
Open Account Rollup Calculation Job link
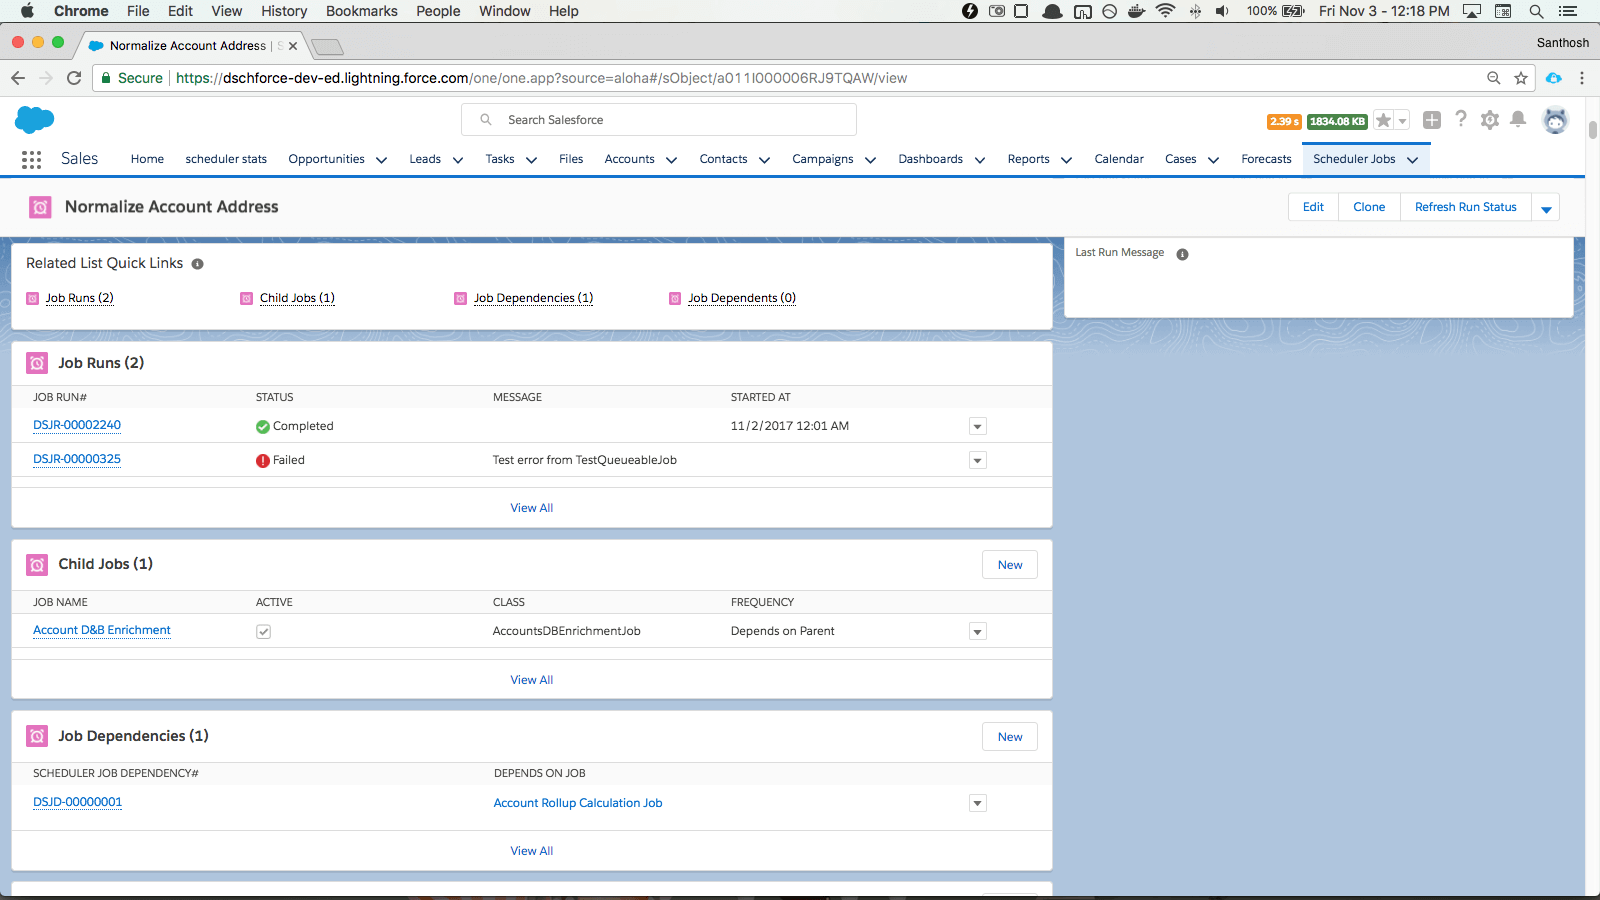(x=578, y=803)
